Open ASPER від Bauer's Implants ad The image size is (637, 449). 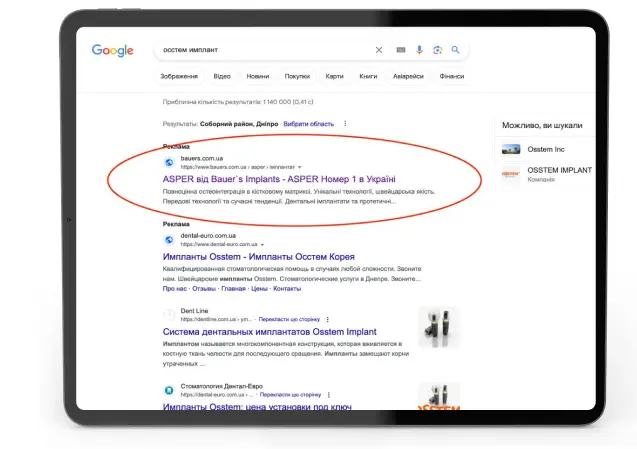279,179
